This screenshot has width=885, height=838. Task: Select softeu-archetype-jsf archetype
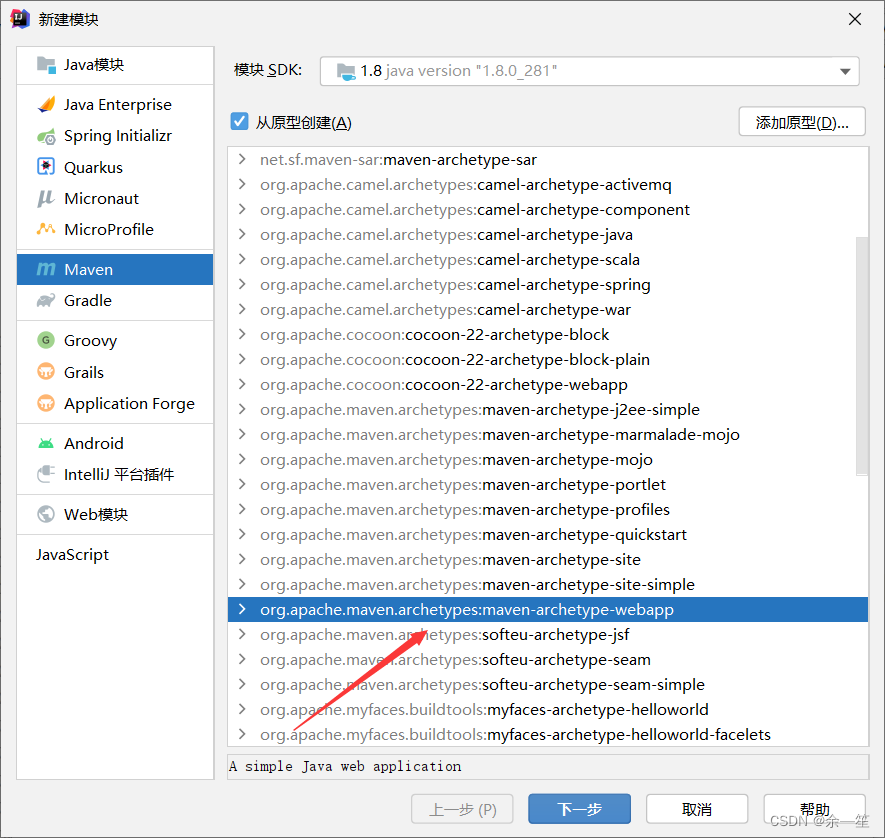click(x=547, y=634)
